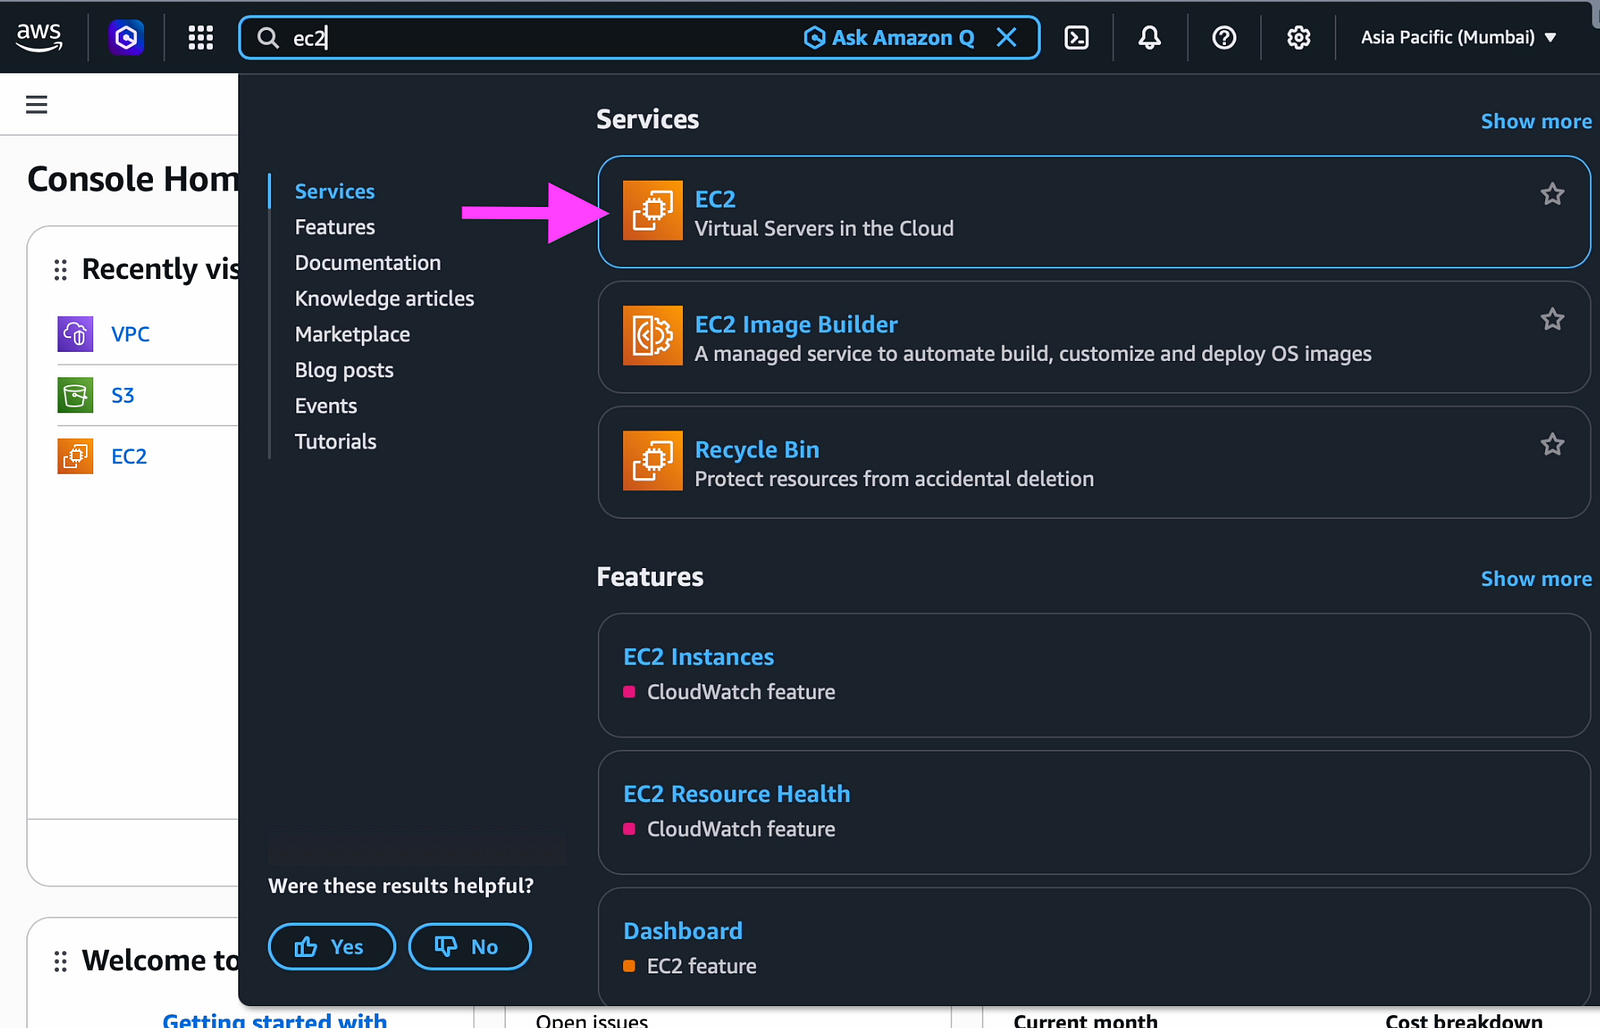Click the green S3 bucket icon
Screen dimensions: 1600x1028
[75, 395]
